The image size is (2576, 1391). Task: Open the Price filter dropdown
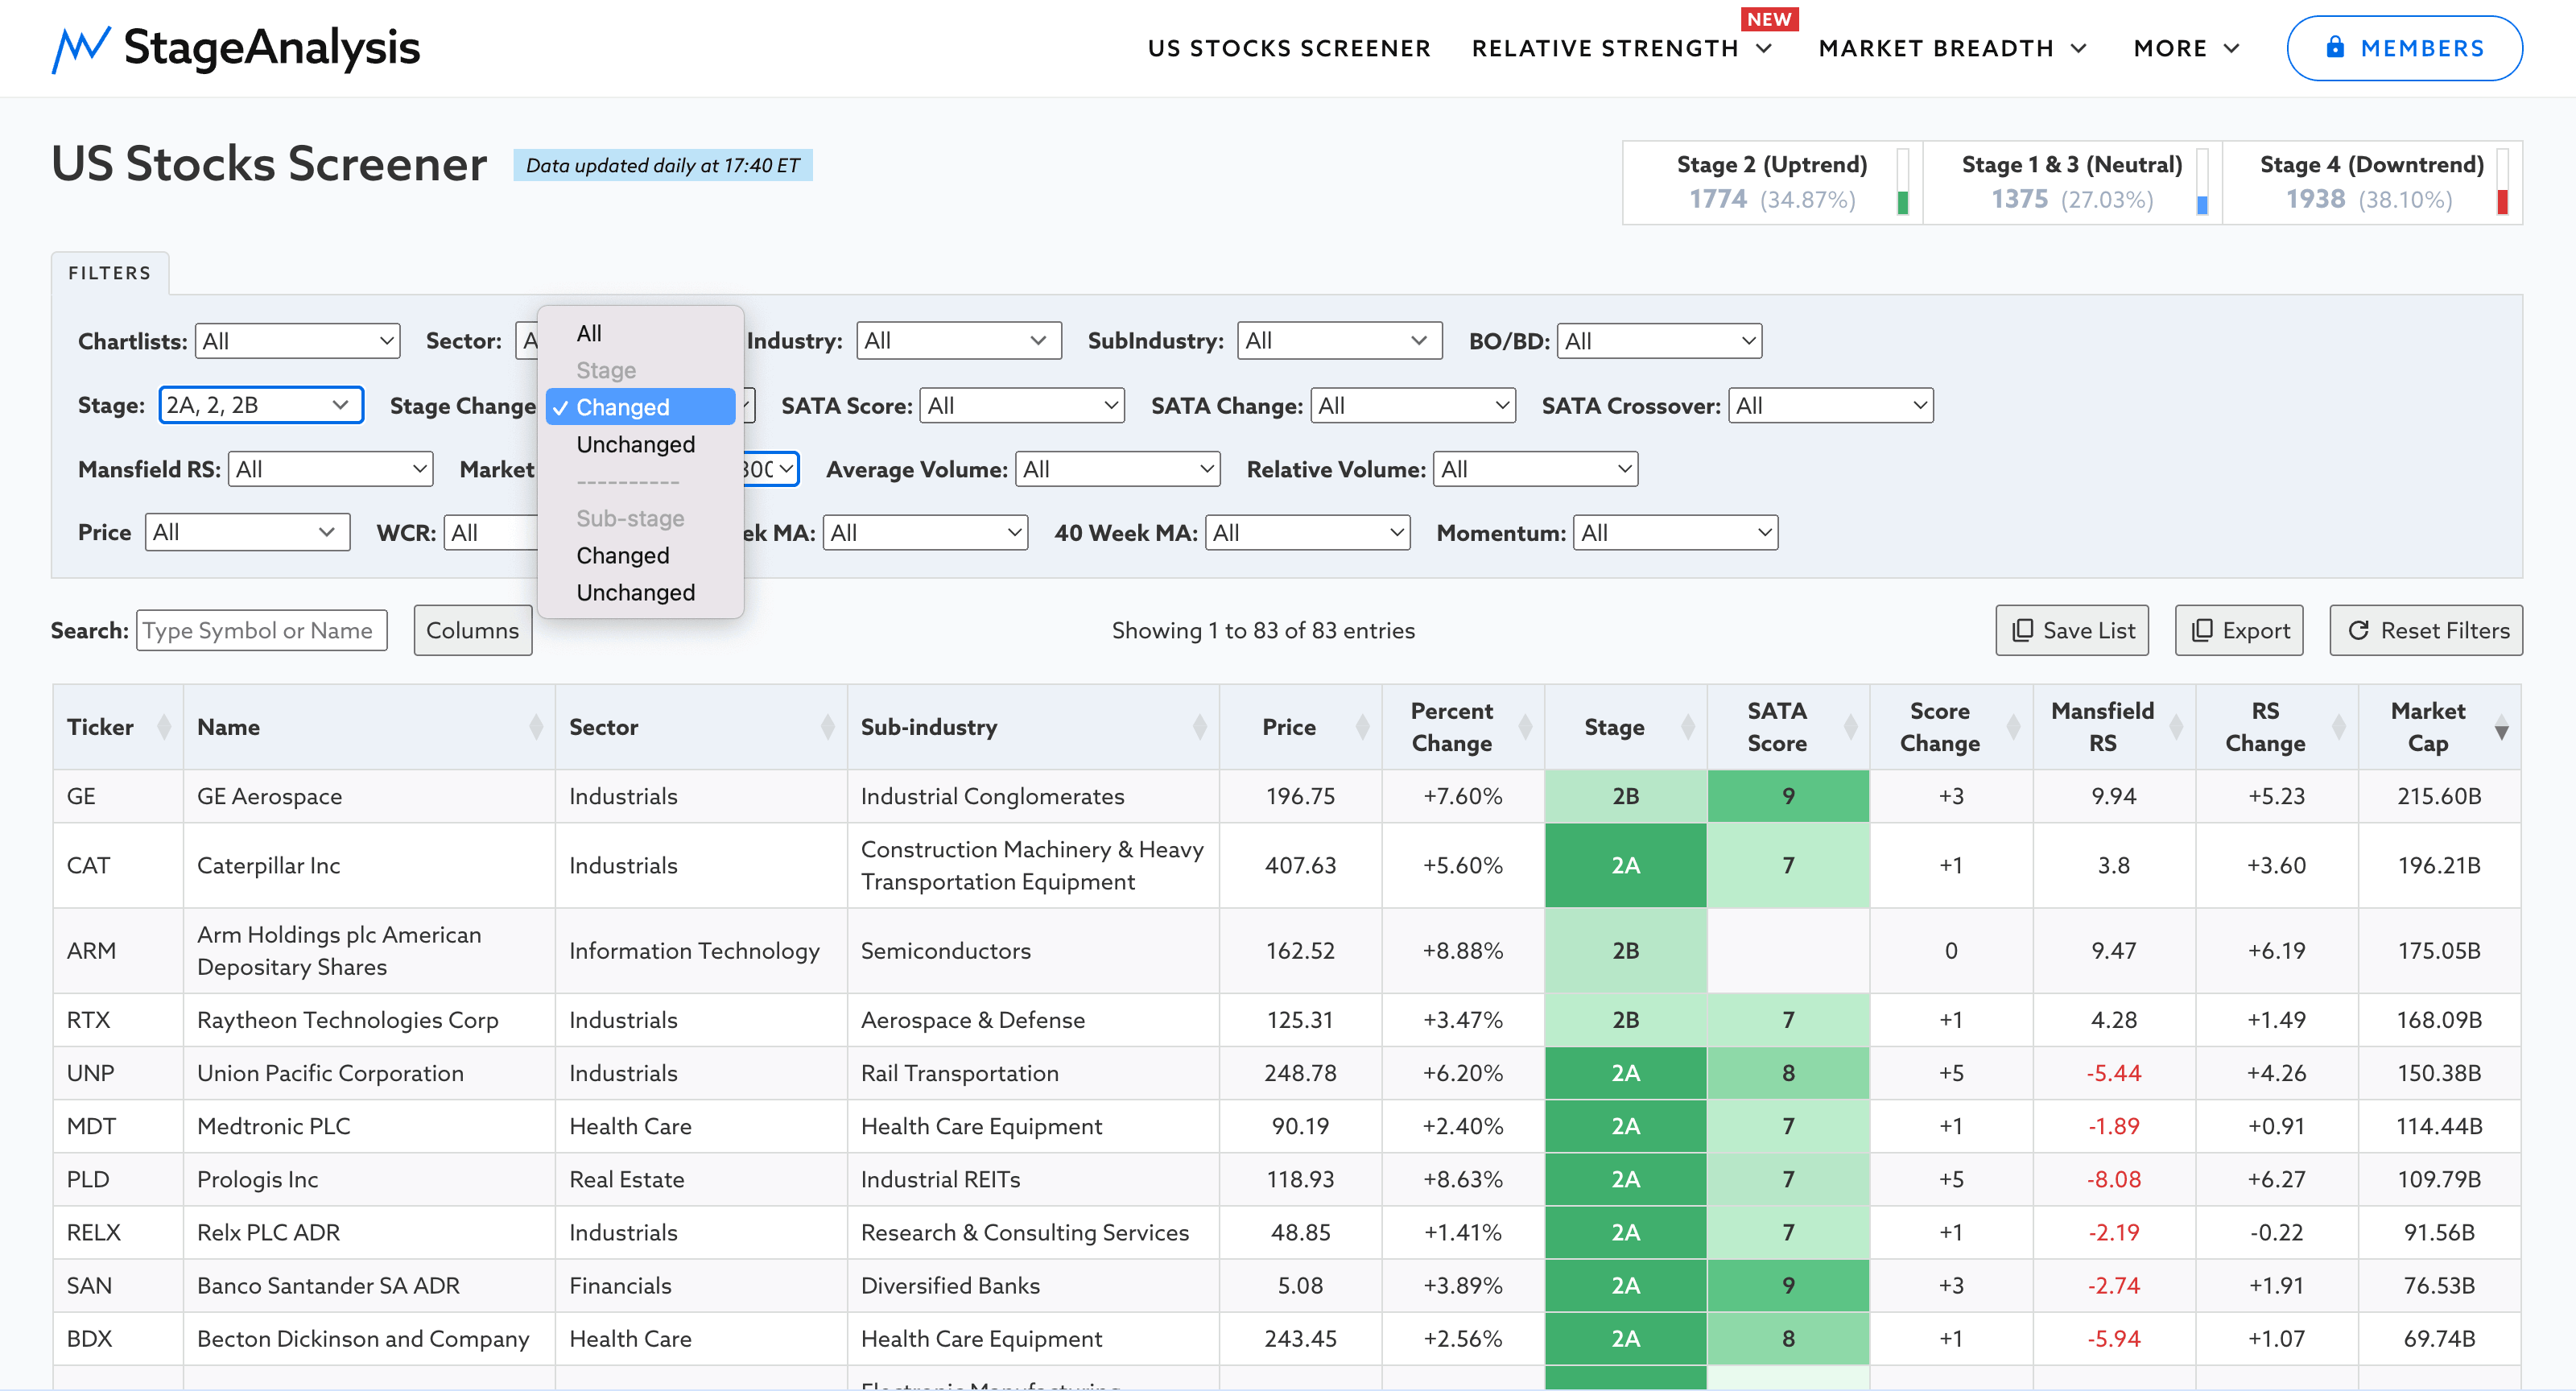247,532
